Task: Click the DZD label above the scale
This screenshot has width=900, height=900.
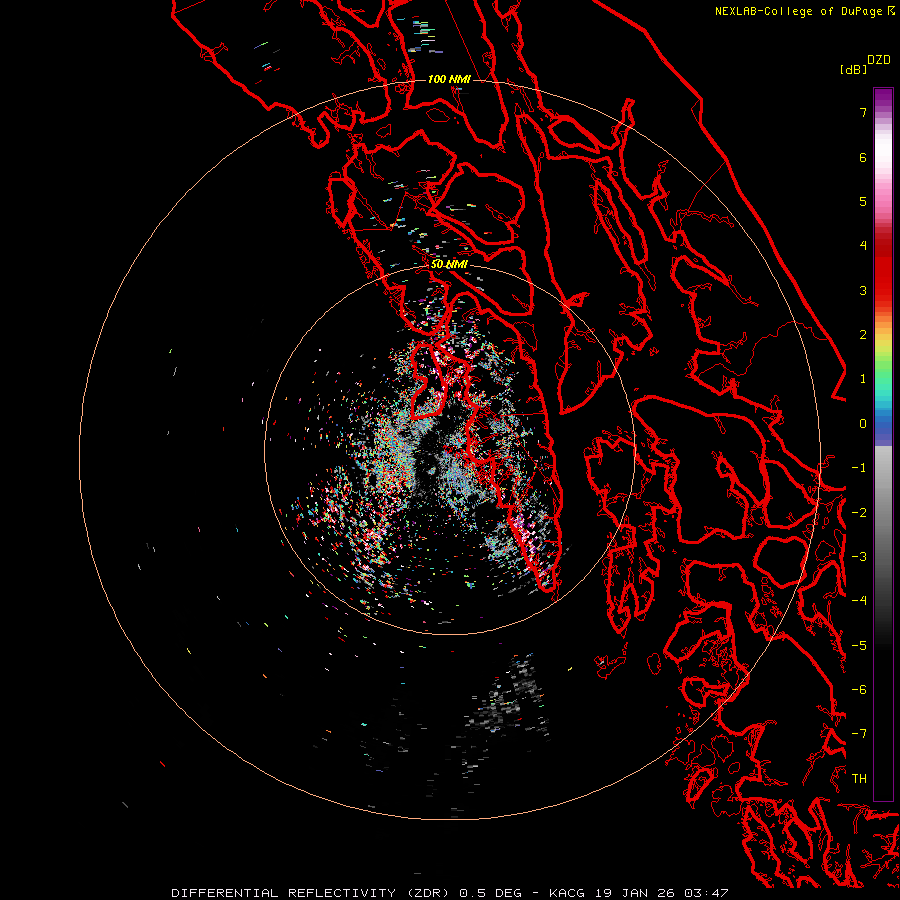Action: (879, 60)
